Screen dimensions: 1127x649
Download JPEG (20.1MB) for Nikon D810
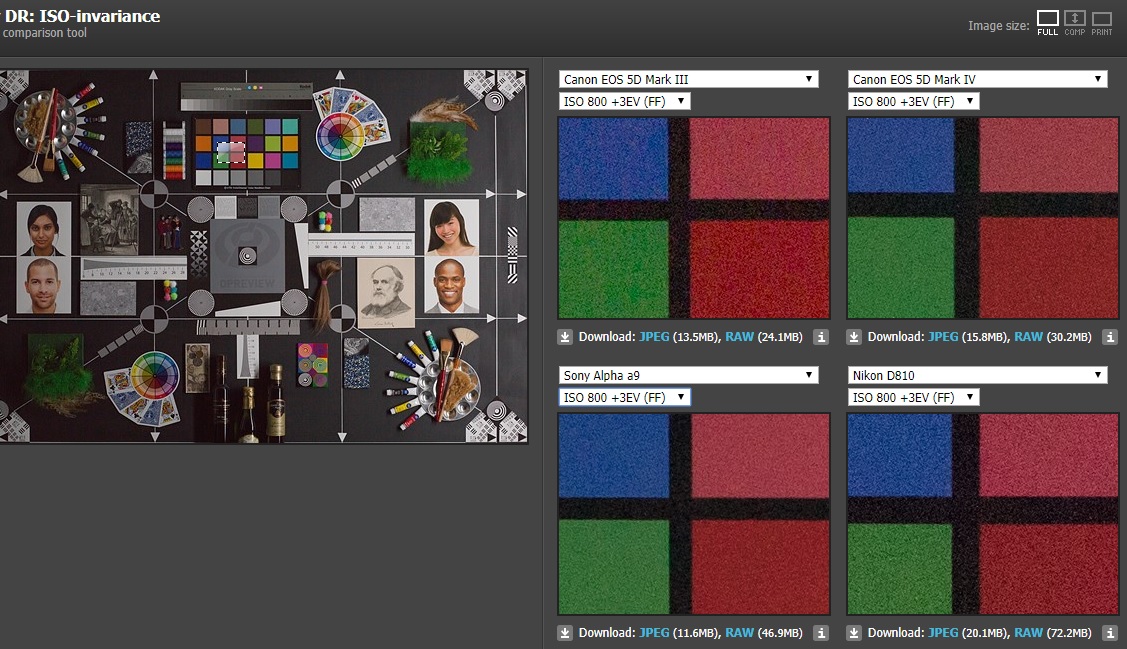point(943,633)
